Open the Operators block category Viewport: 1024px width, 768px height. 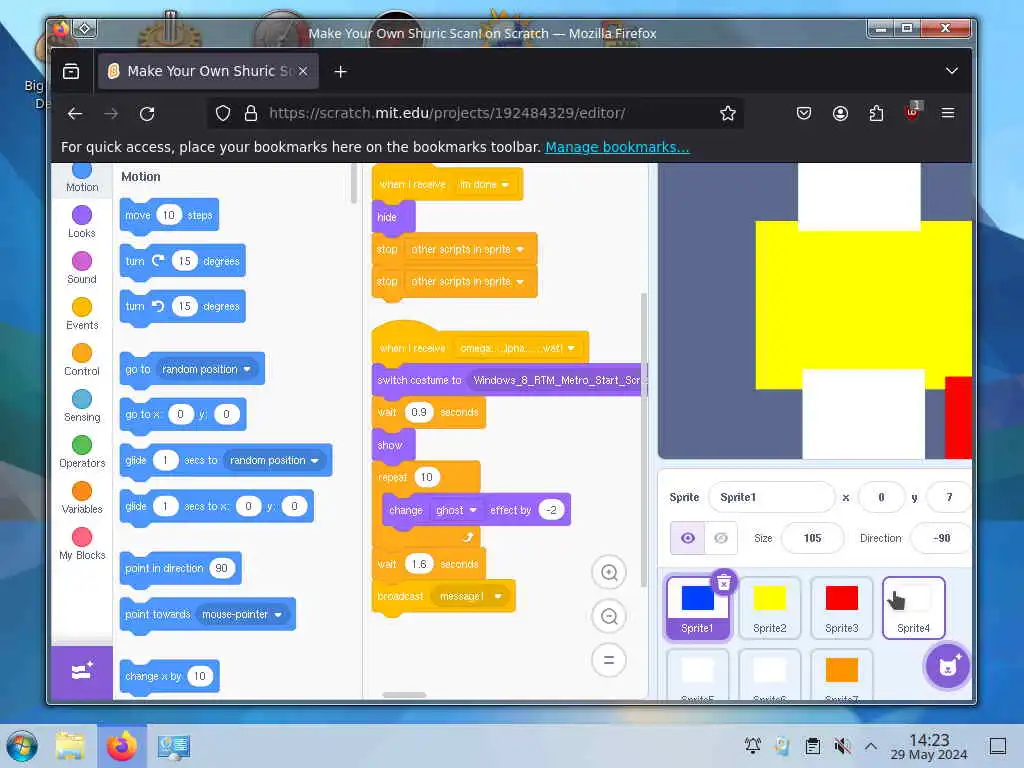(82, 451)
